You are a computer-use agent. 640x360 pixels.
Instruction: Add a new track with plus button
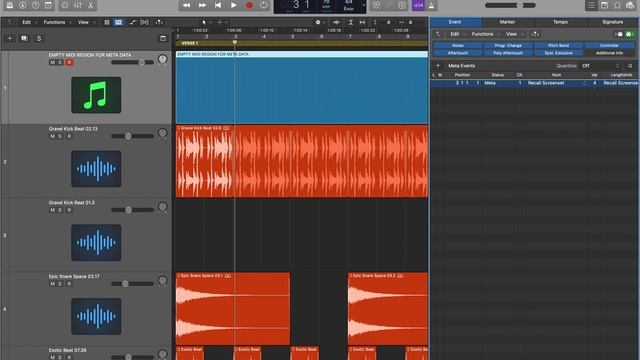(x=10, y=38)
